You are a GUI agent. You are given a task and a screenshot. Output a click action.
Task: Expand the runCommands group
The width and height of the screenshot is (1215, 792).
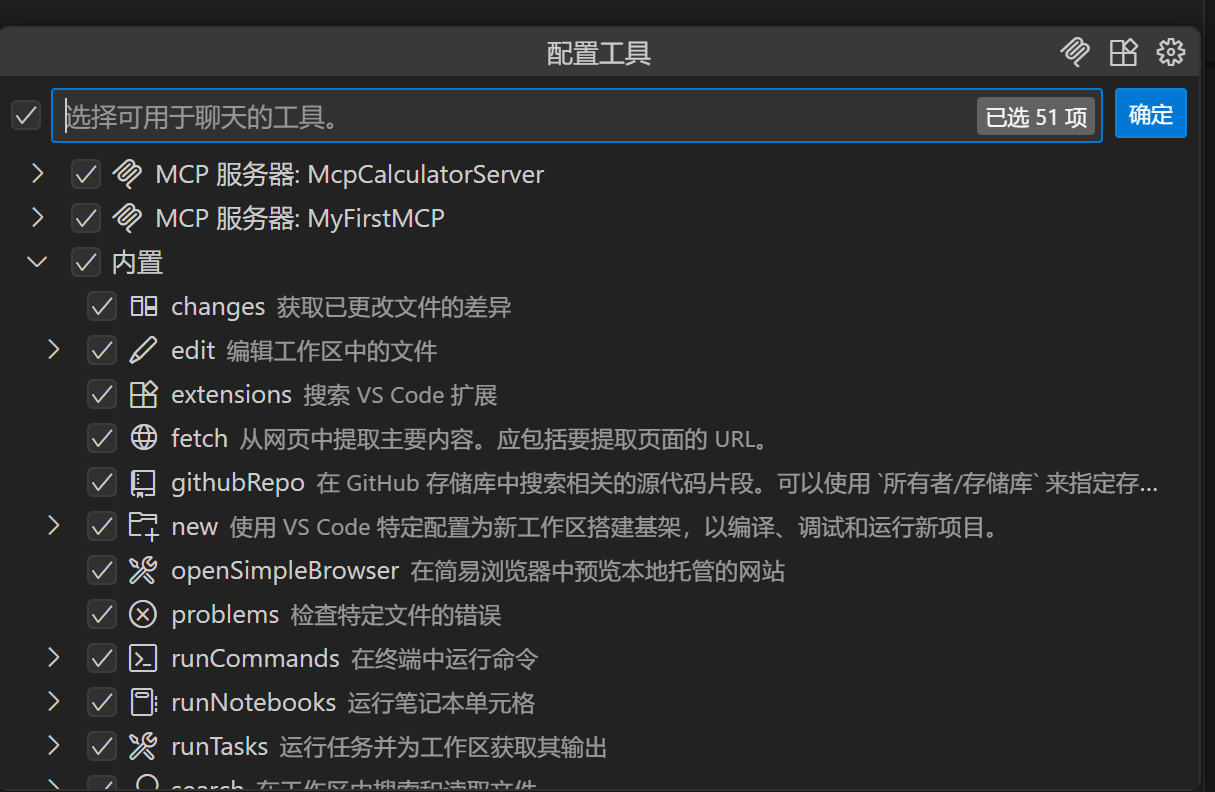point(54,657)
